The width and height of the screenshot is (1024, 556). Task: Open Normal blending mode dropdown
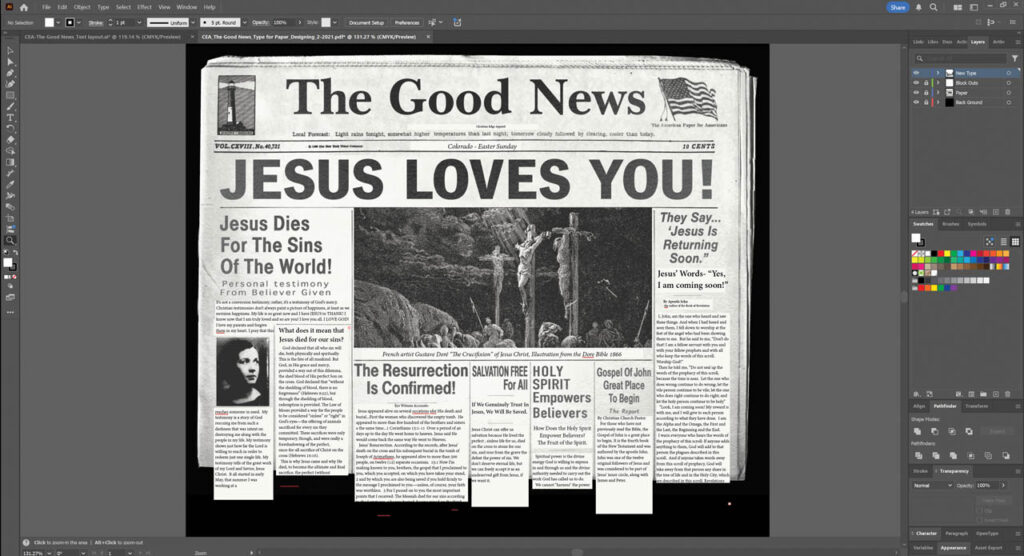coord(933,485)
